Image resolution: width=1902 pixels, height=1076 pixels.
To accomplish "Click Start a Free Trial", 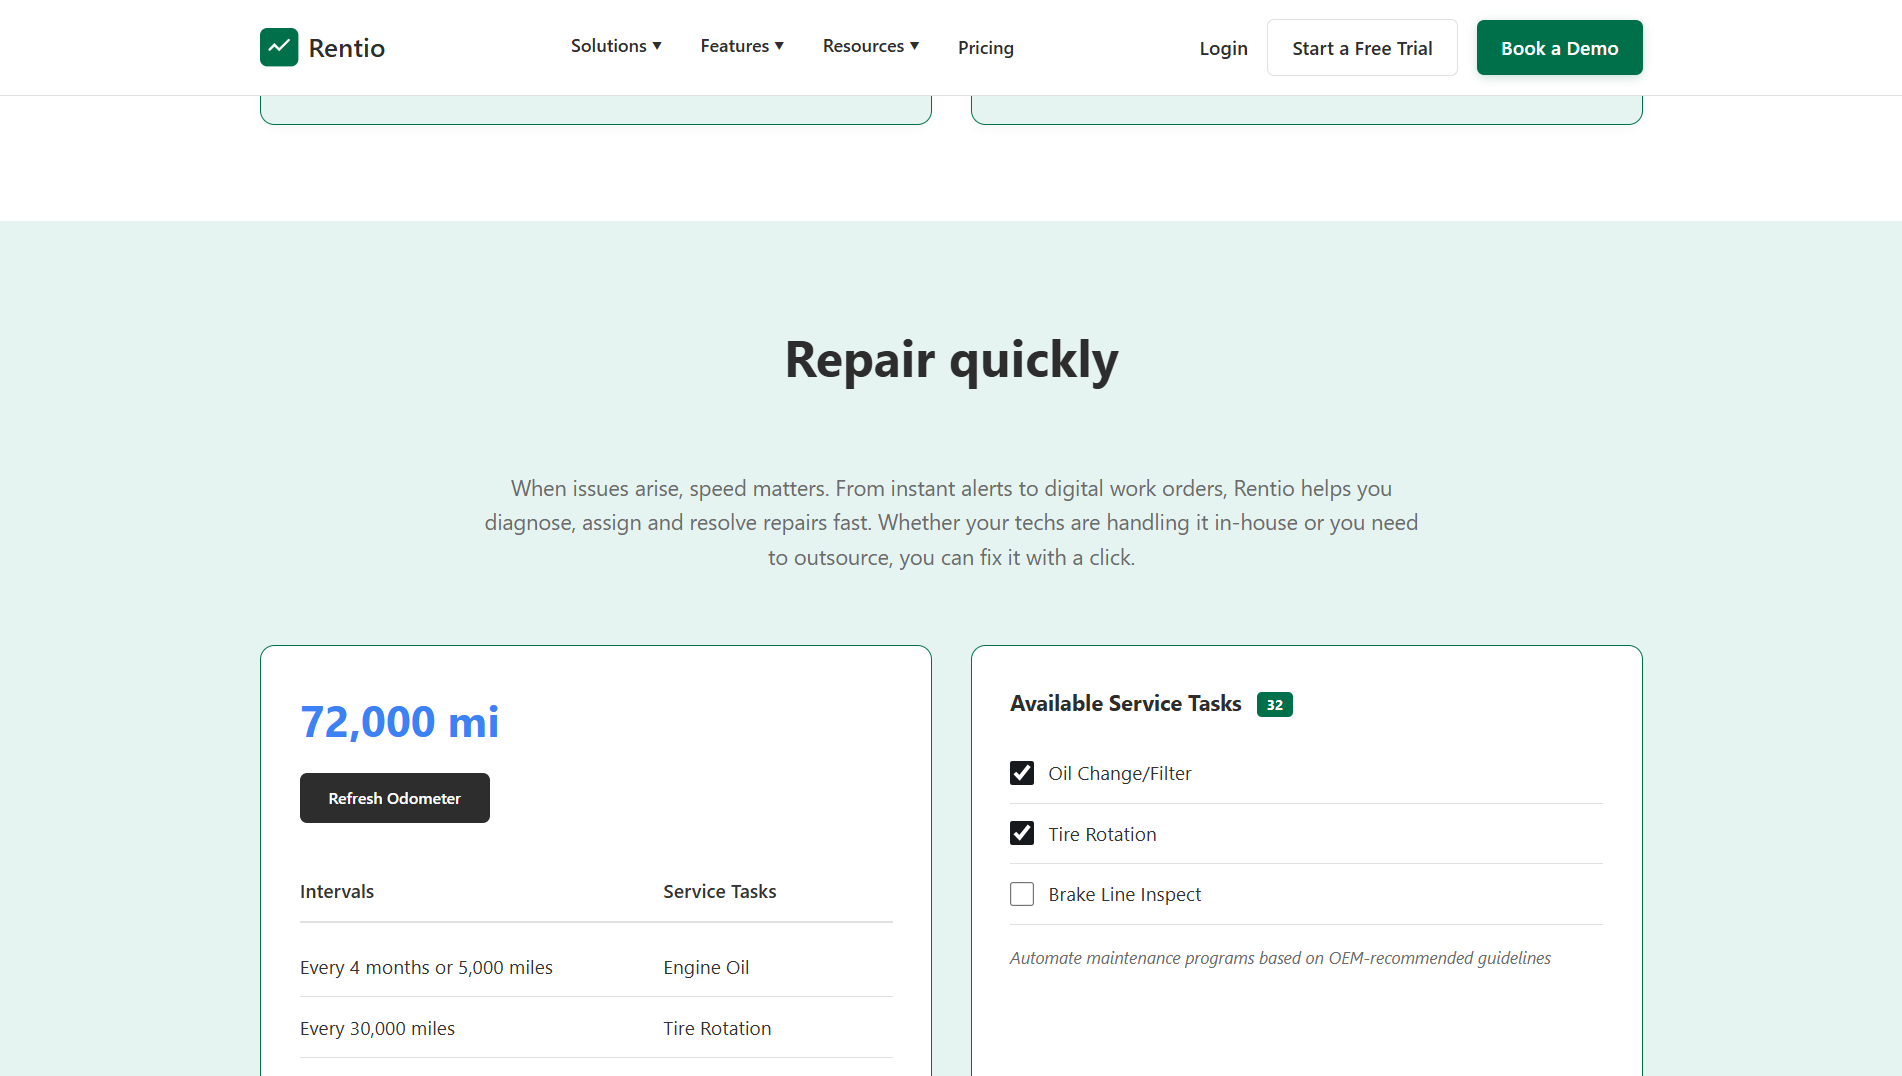I will point(1362,47).
